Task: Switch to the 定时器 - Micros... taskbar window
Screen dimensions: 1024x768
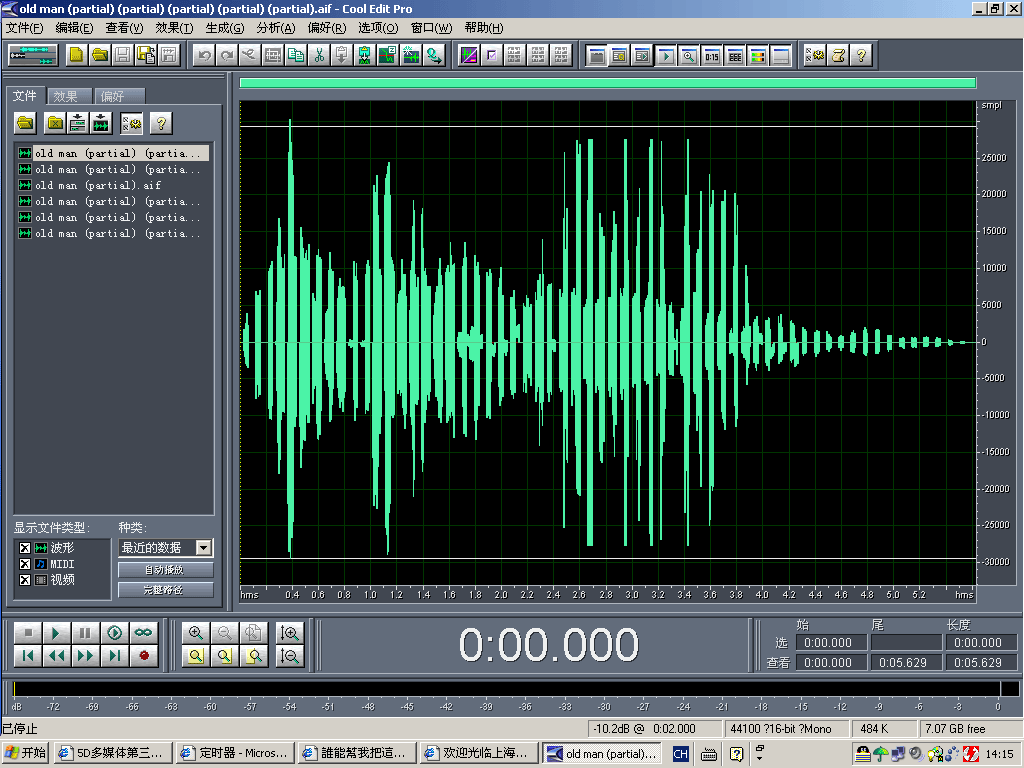Action: [x=236, y=753]
